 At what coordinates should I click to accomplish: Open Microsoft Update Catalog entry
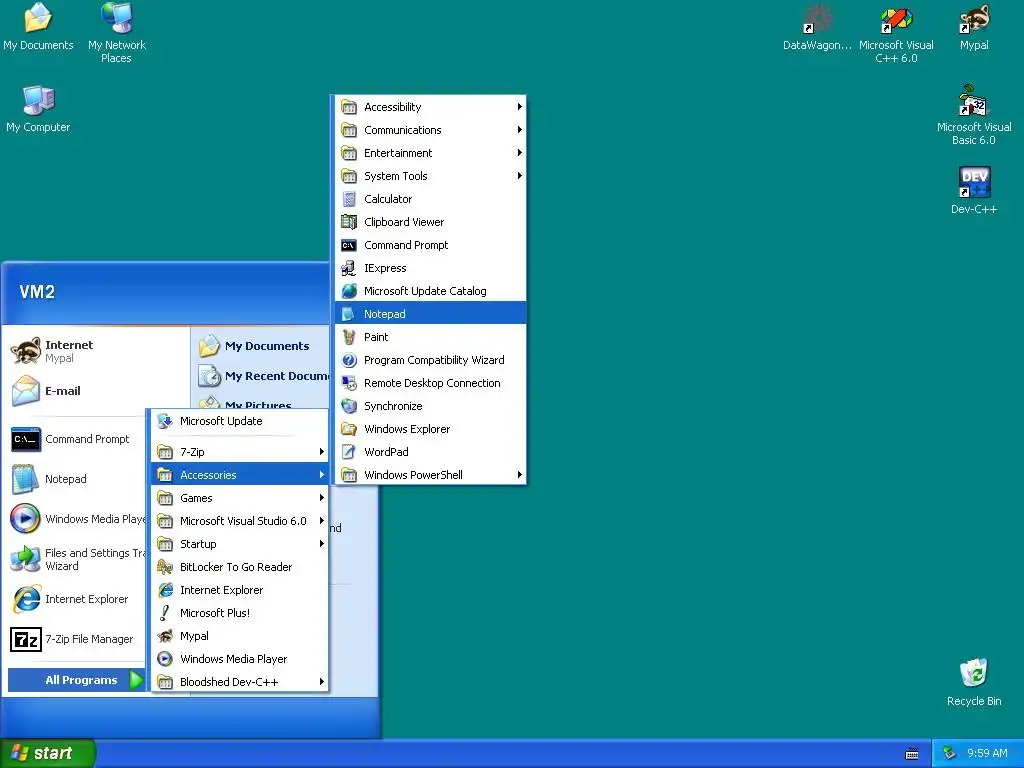[430, 291]
